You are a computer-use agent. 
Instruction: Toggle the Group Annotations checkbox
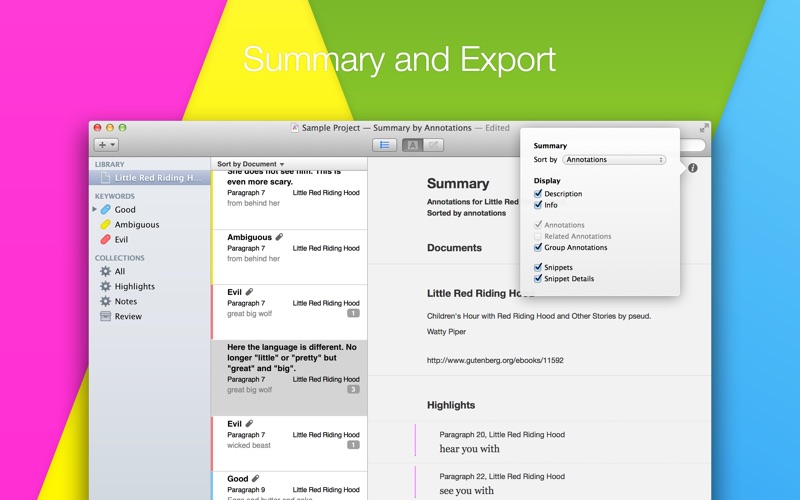click(x=538, y=247)
